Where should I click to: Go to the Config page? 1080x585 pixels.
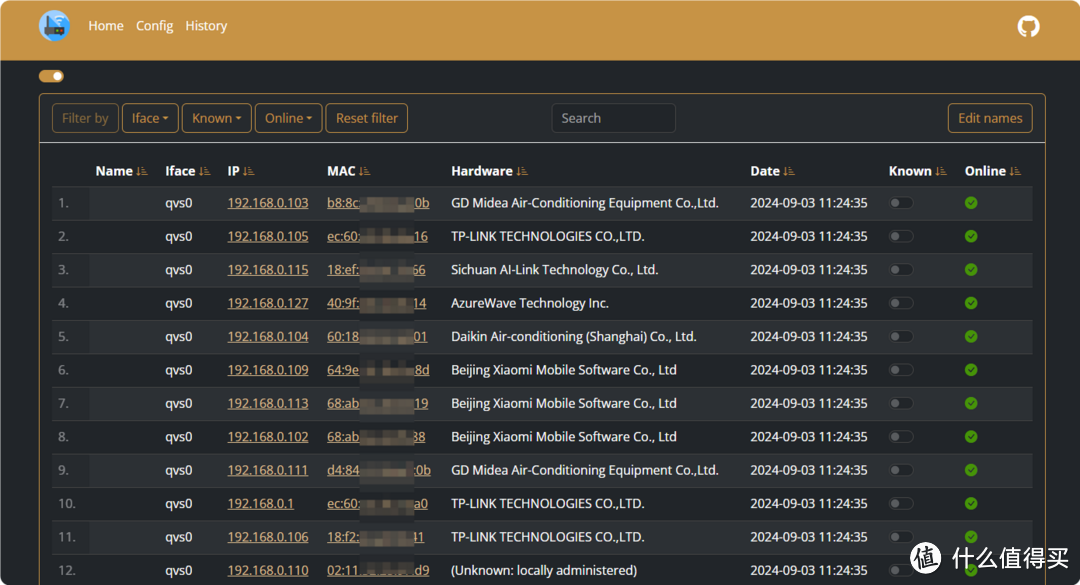tap(154, 26)
